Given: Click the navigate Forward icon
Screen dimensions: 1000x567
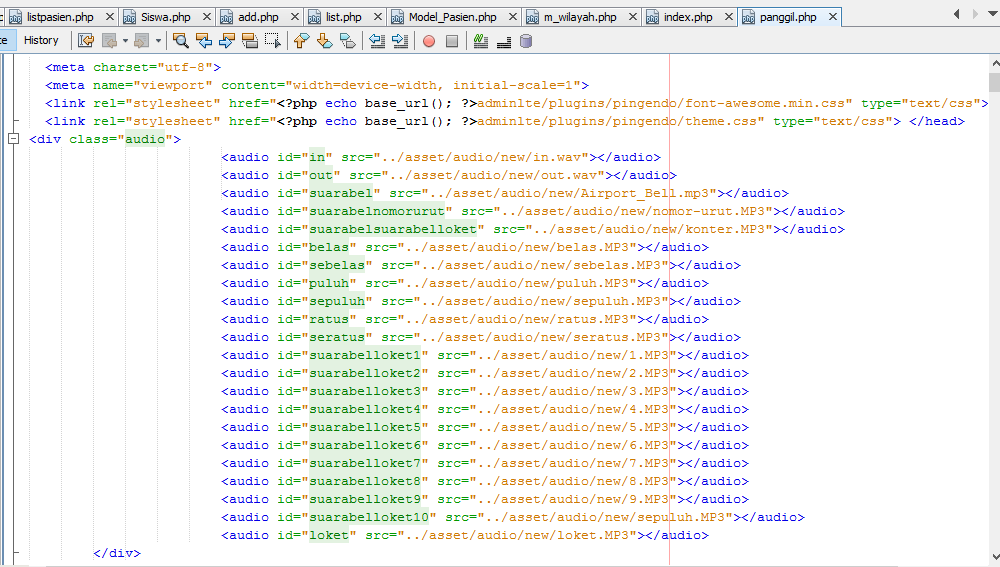Looking at the screenshot, I should click(142, 41).
